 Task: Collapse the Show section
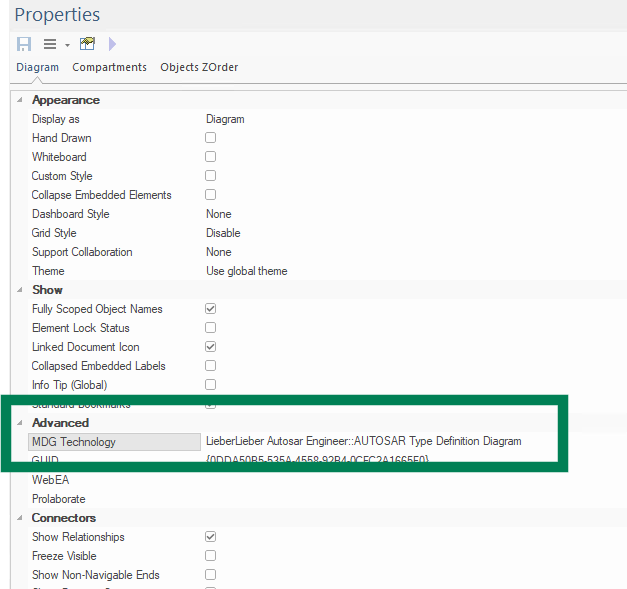(x=21, y=290)
